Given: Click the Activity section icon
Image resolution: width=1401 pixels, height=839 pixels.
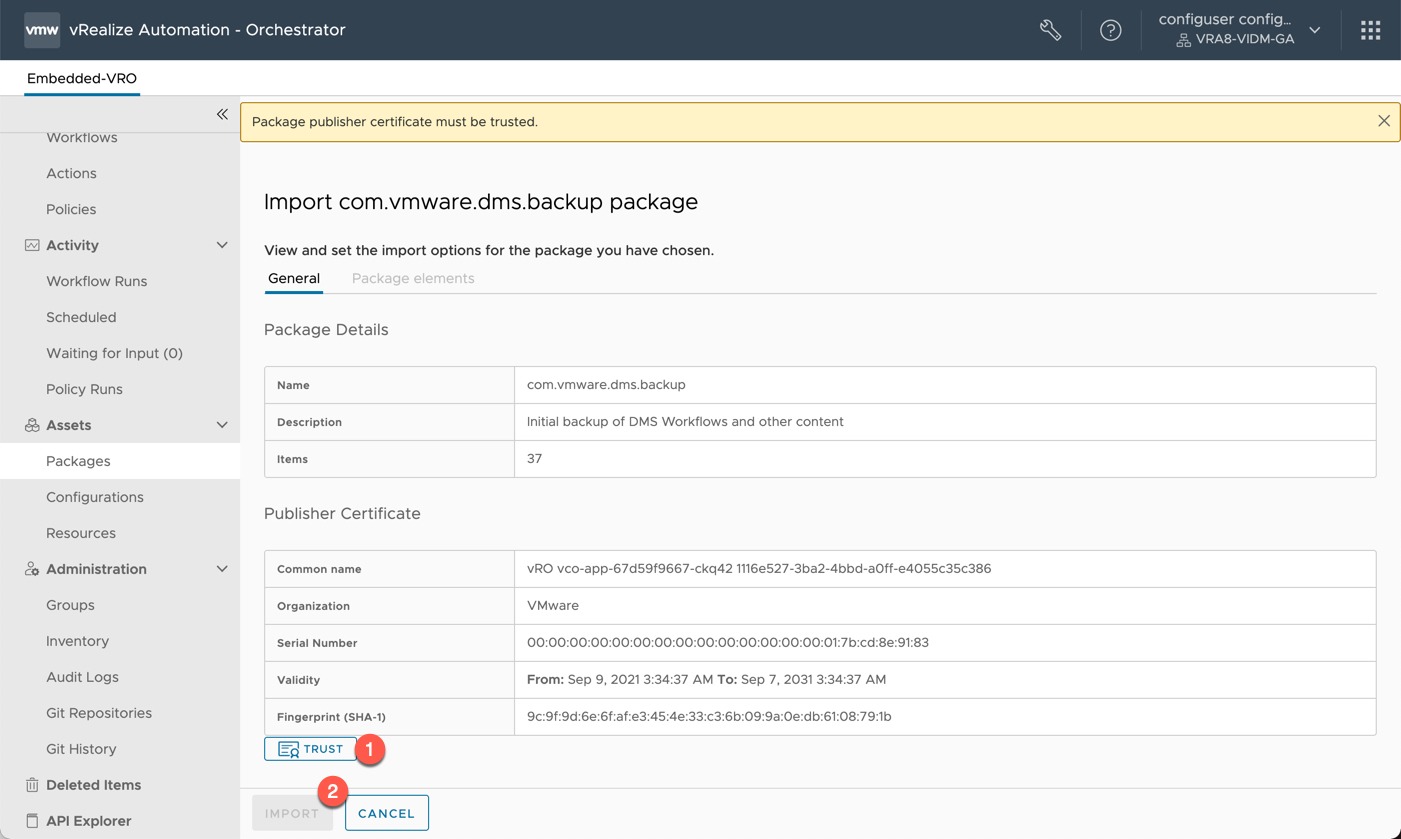Looking at the screenshot, I should click(32, 245).
